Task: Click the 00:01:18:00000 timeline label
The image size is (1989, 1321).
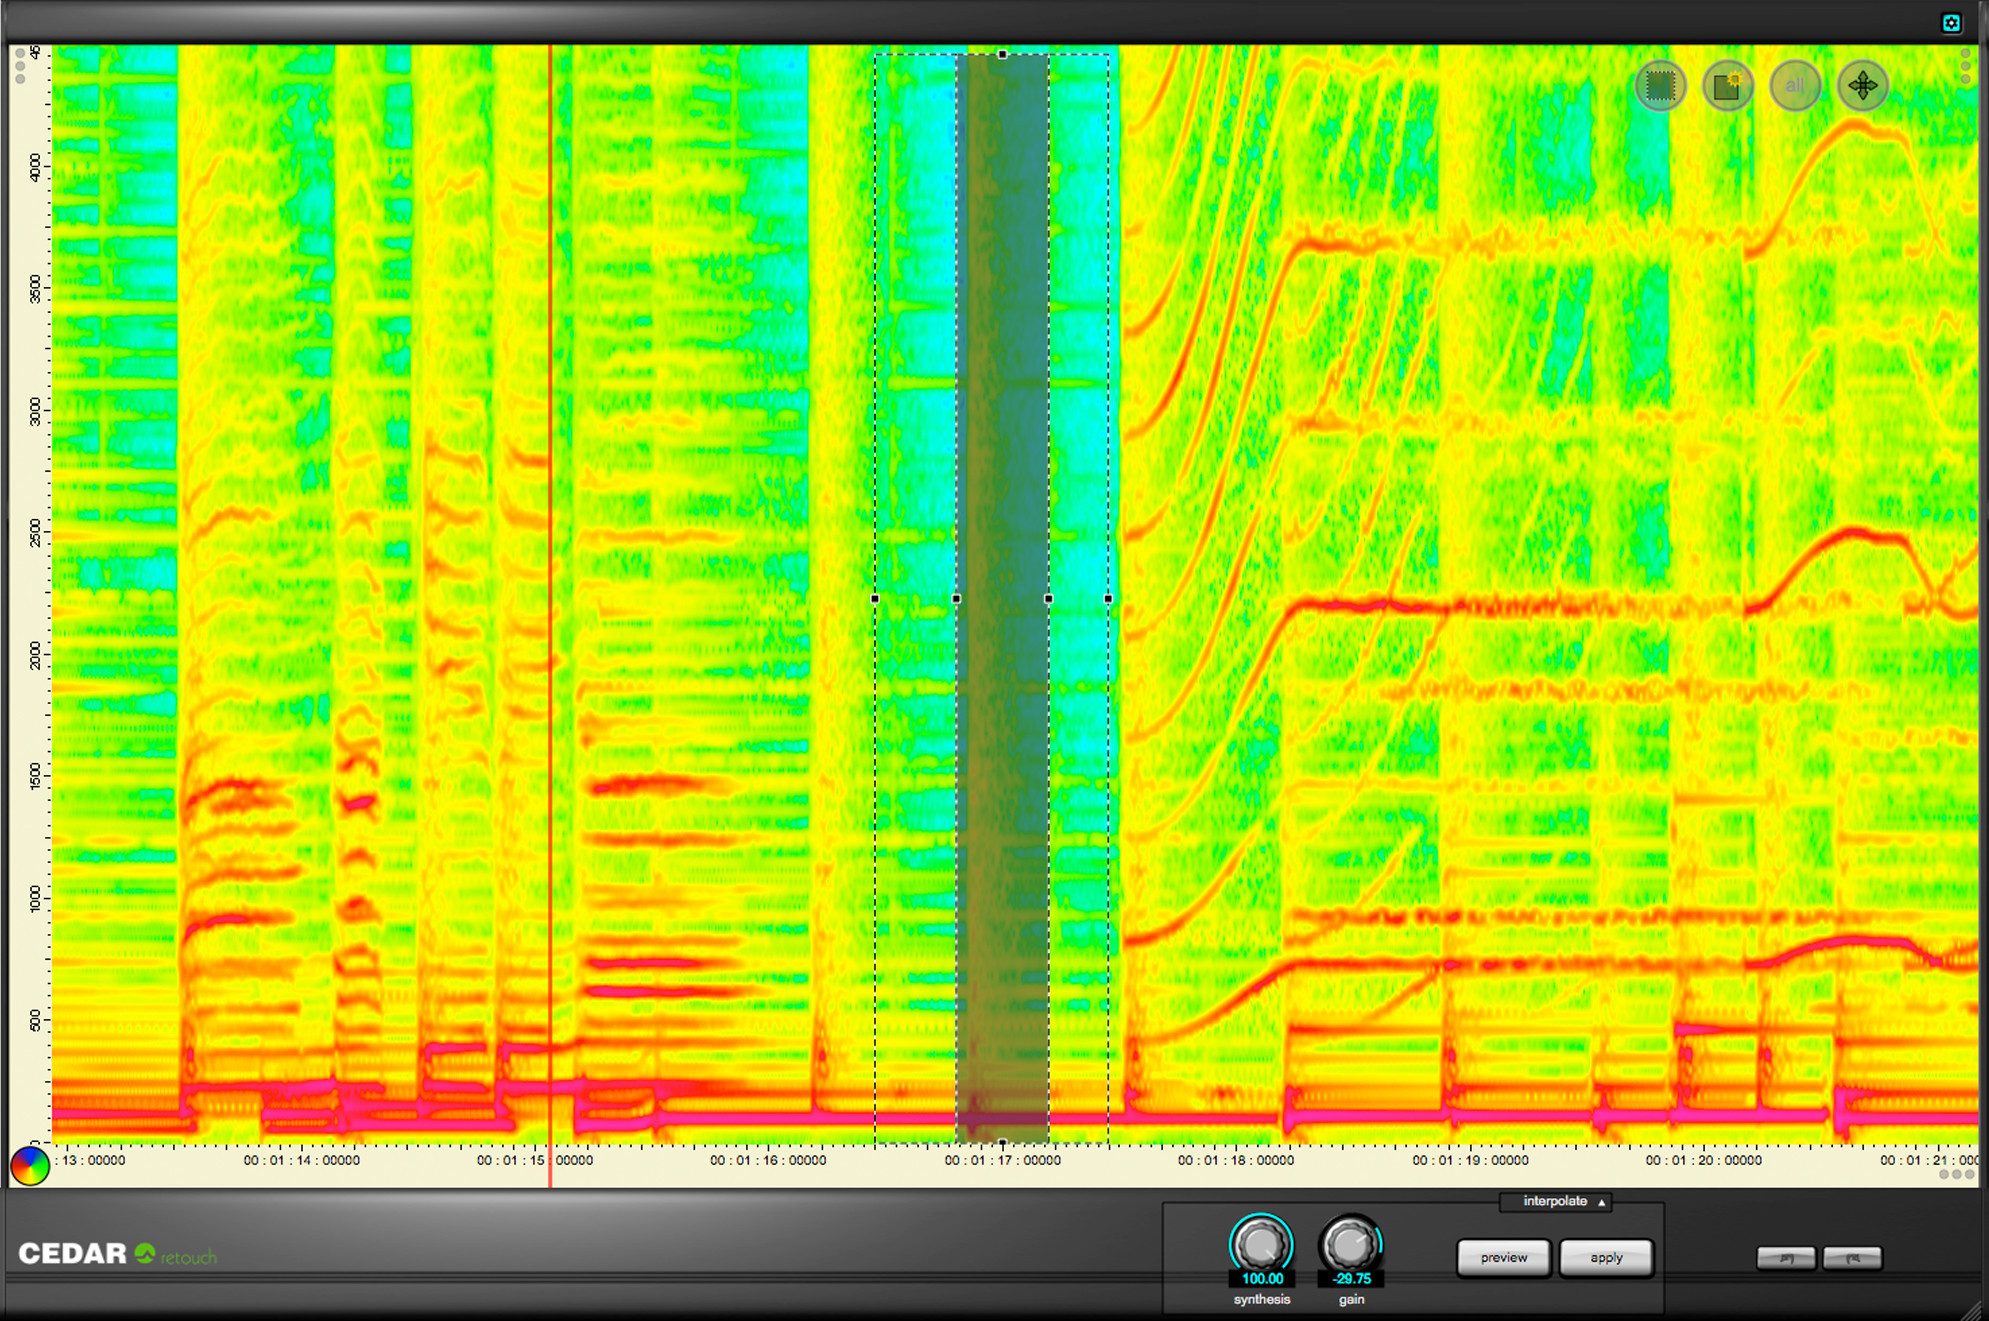Action: point(1235,1161)
